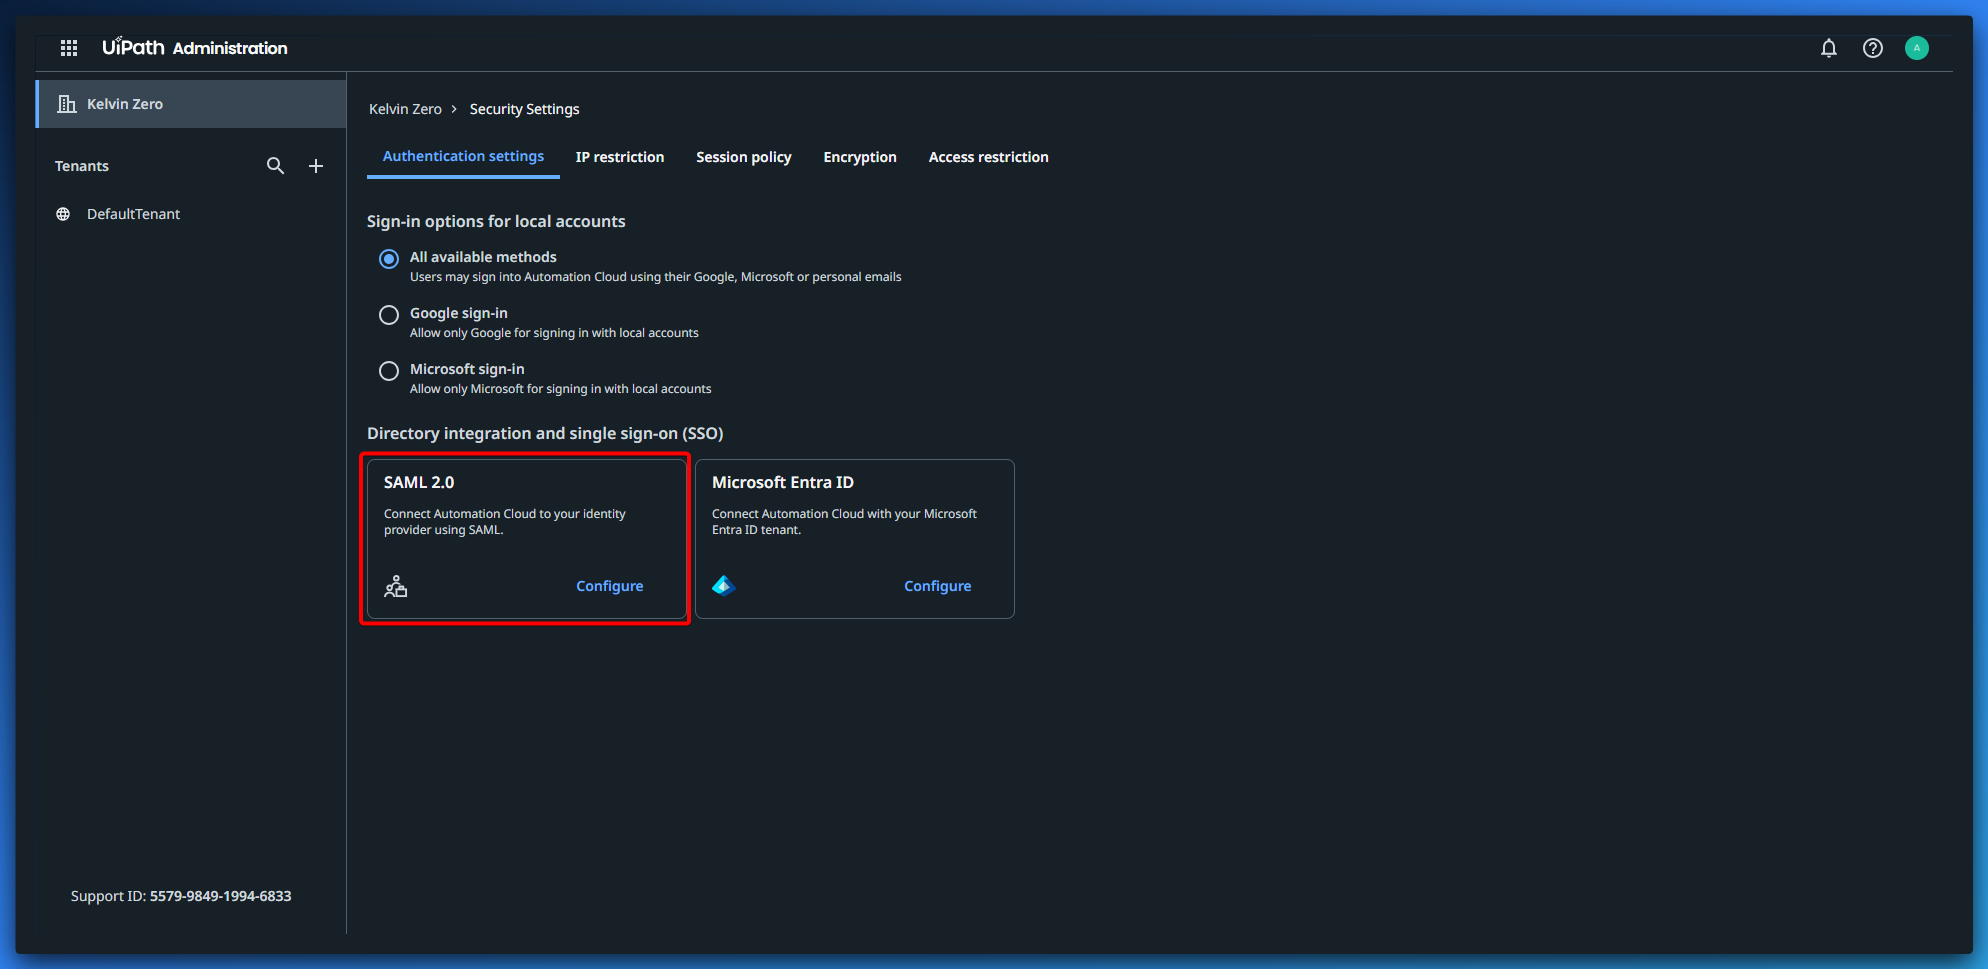Open the user avatar menu
The image size is (1988, 969).
(x=1917, y=48)
